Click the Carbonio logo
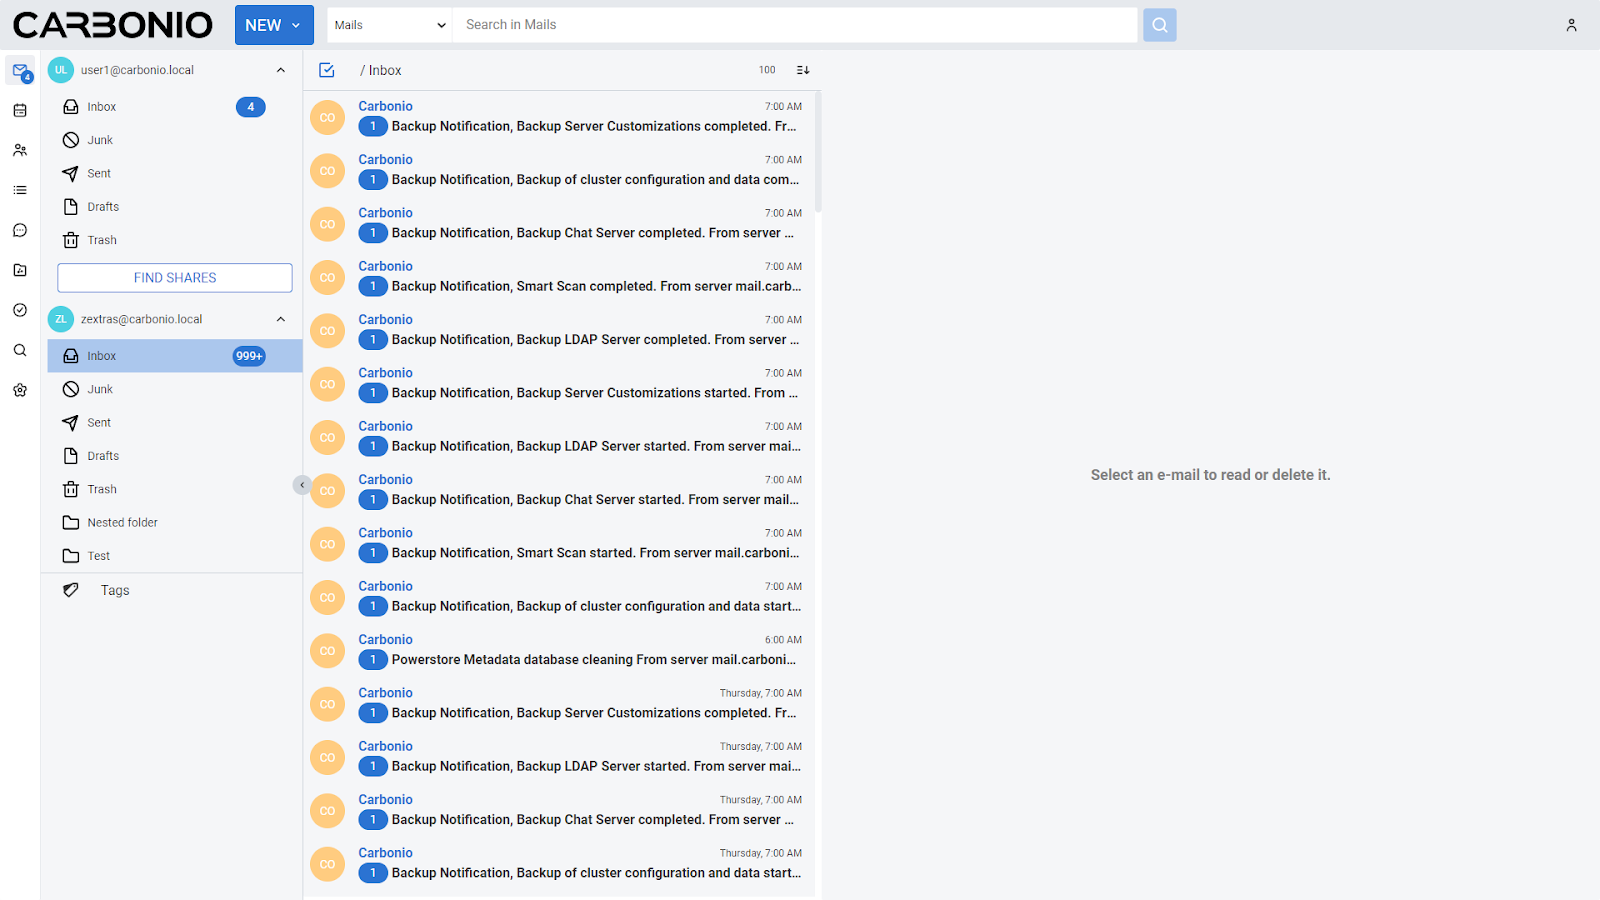 pyautogui.click(x=113, y=25)
